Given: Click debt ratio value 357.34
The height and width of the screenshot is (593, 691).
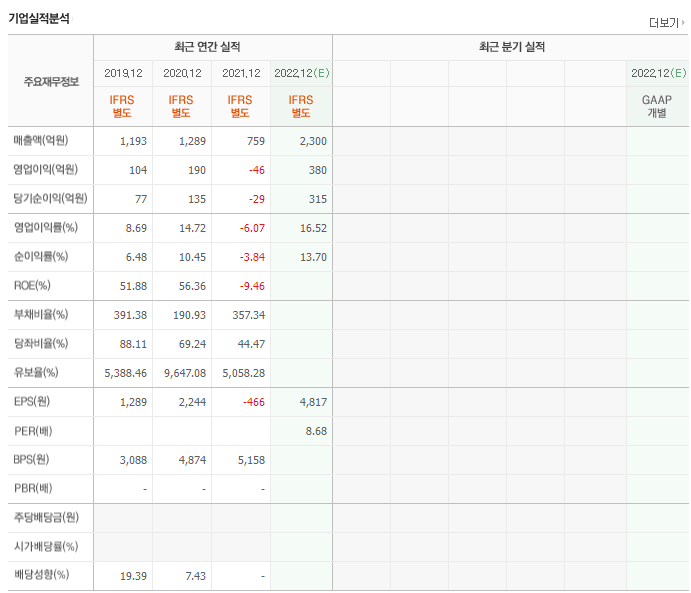Looking at the screenshot, I should (x=249, y=315).
